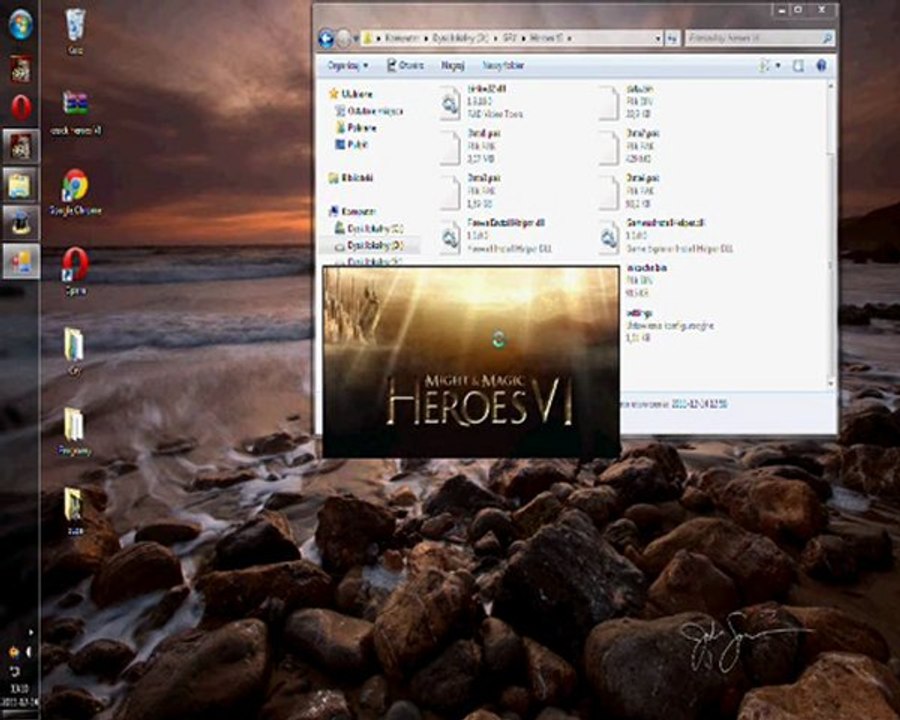This screenshot has height=720, width=900.
Task: Create a new folder with Nowy folder
Action: (x=503, y=65)
